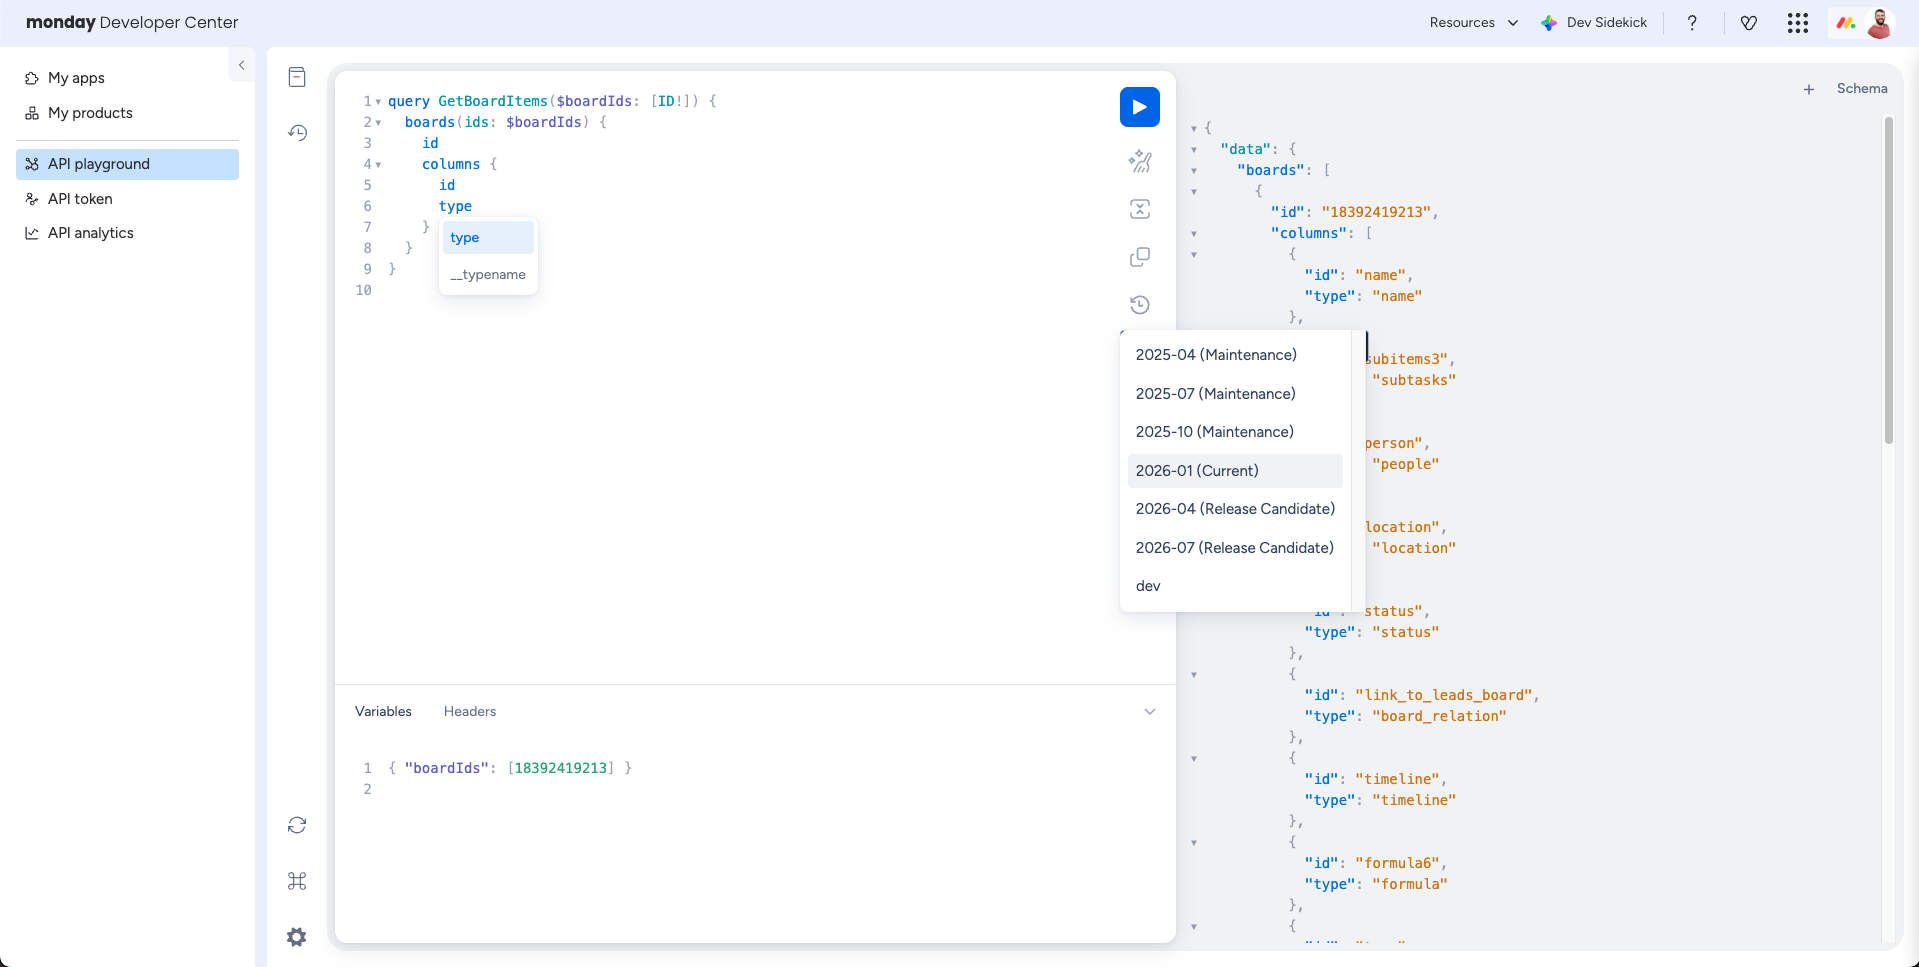Open the keyboard shortcuts dialog
Viewport: 1919px width, 967px height.
pyautogui.click(x=296, y=881)
